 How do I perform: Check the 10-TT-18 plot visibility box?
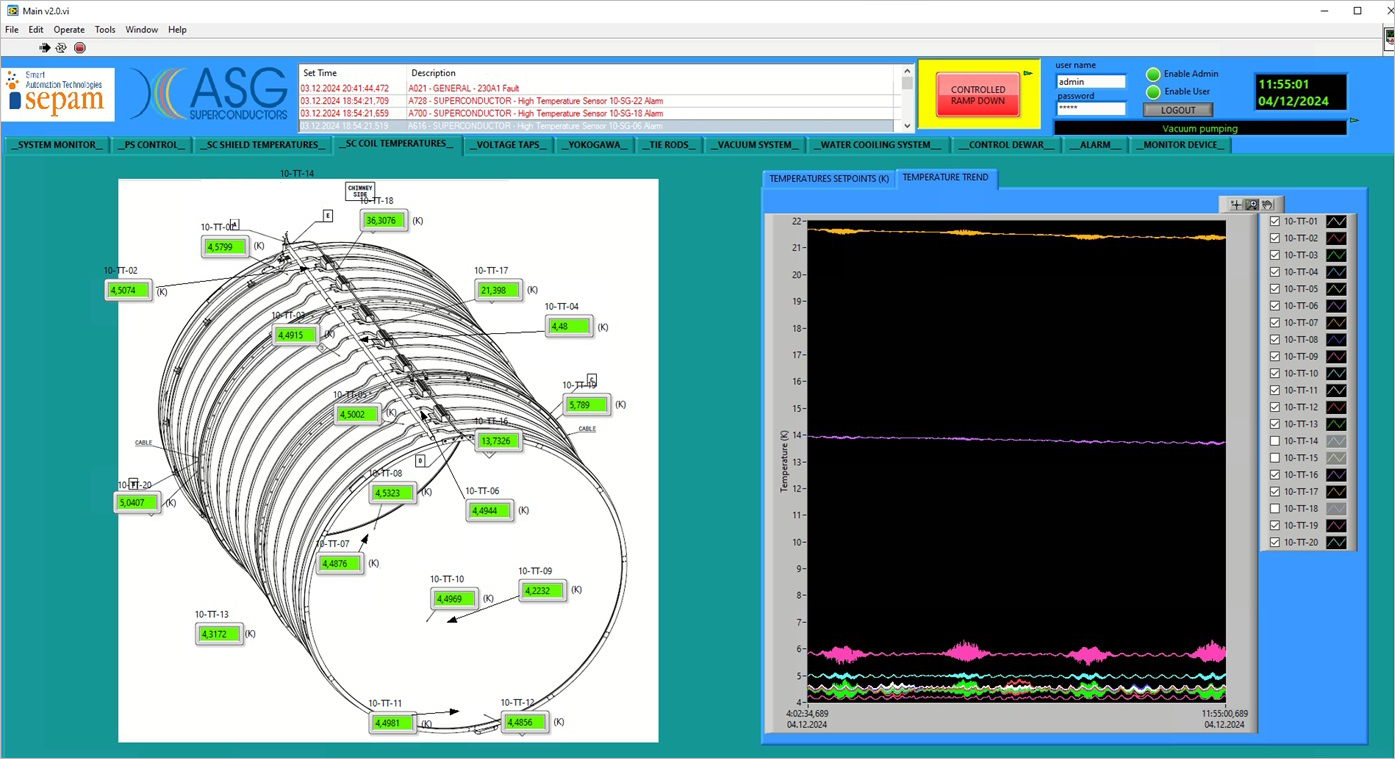click(1274, 509)
